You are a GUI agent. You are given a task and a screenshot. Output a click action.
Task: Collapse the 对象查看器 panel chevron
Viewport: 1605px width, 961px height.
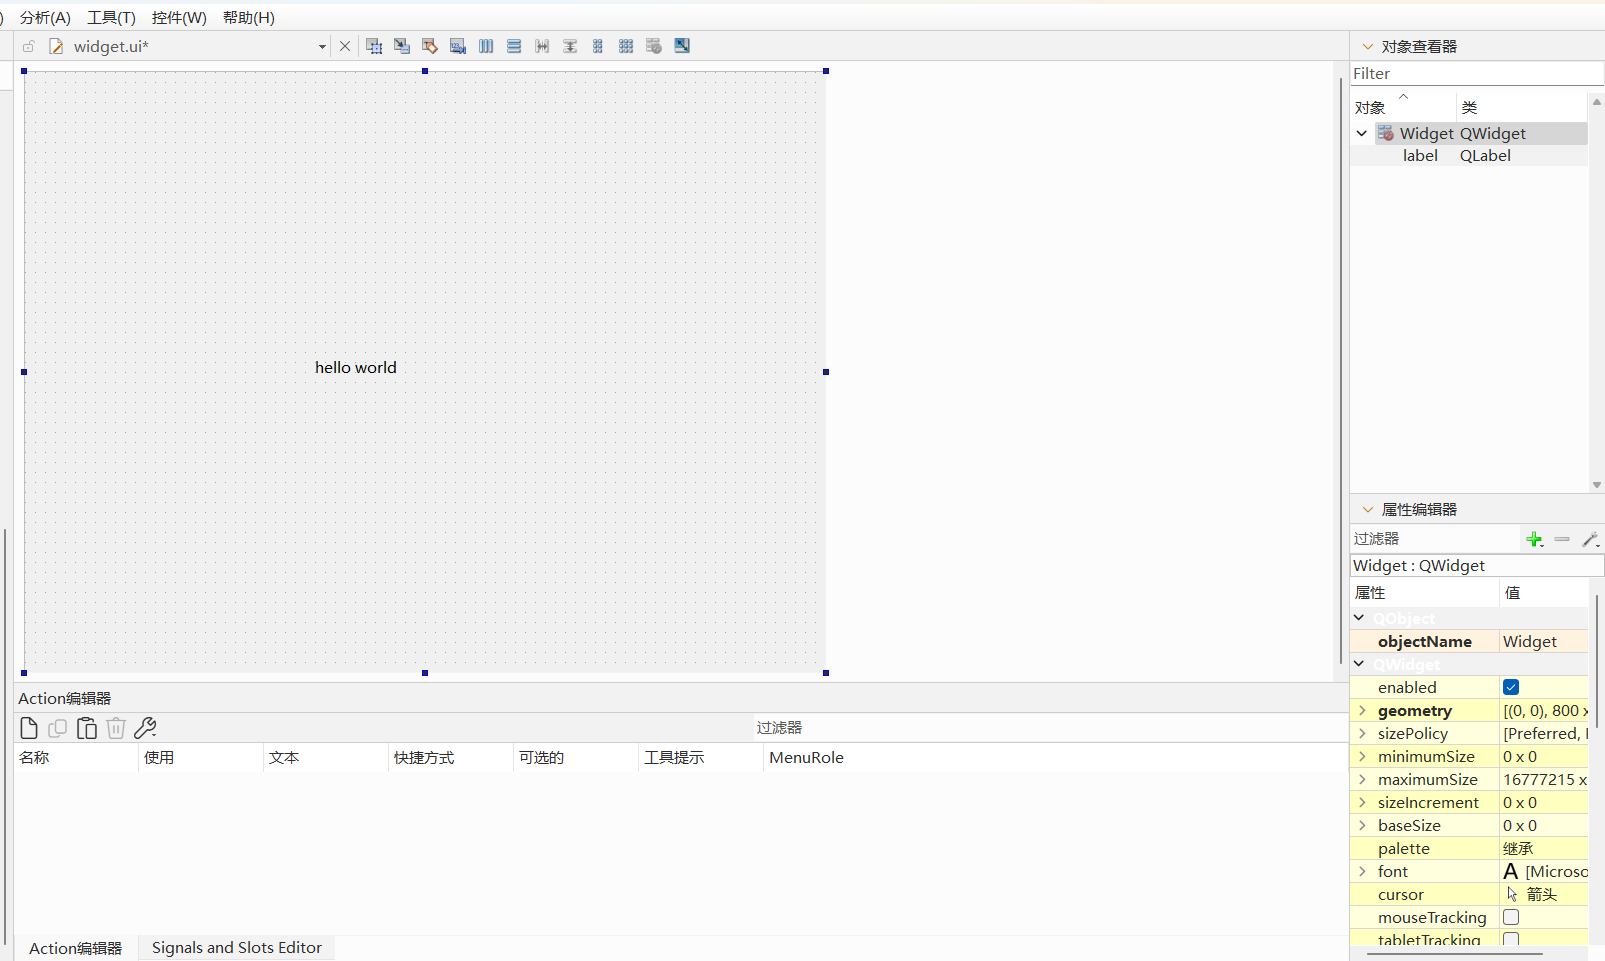point(1368,46)
